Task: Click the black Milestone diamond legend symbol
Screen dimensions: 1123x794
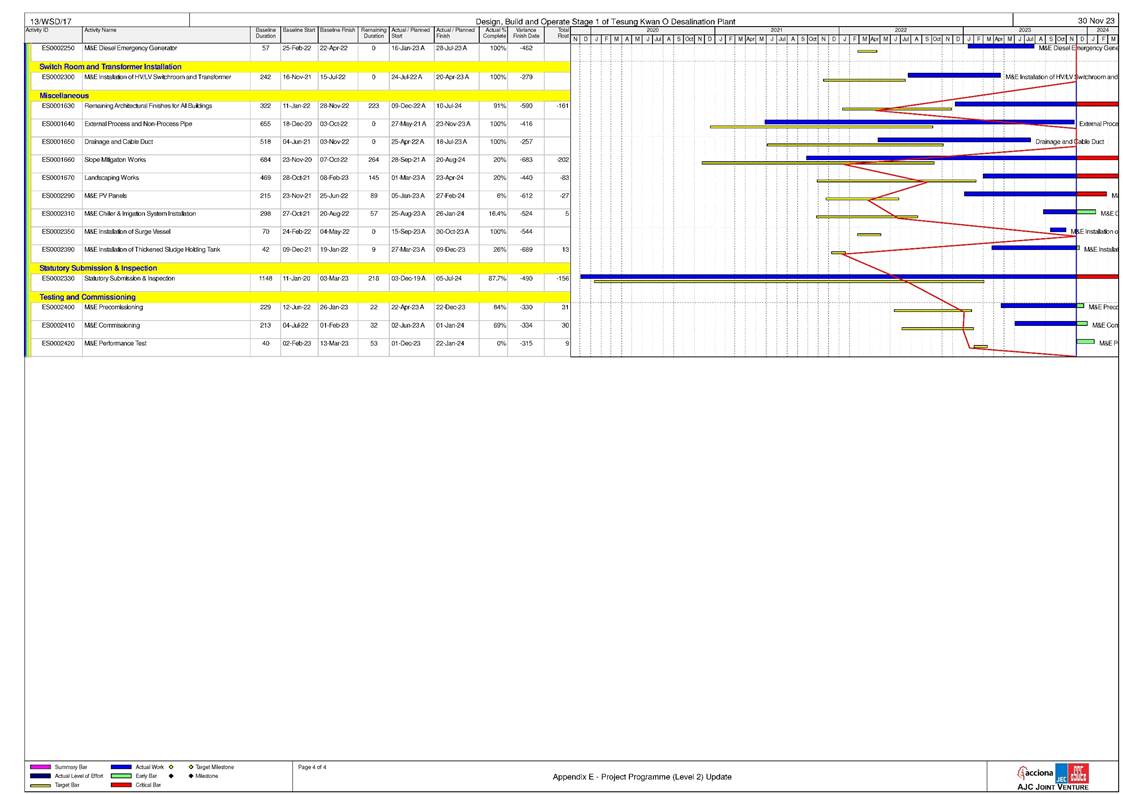Action: point(190,776)
